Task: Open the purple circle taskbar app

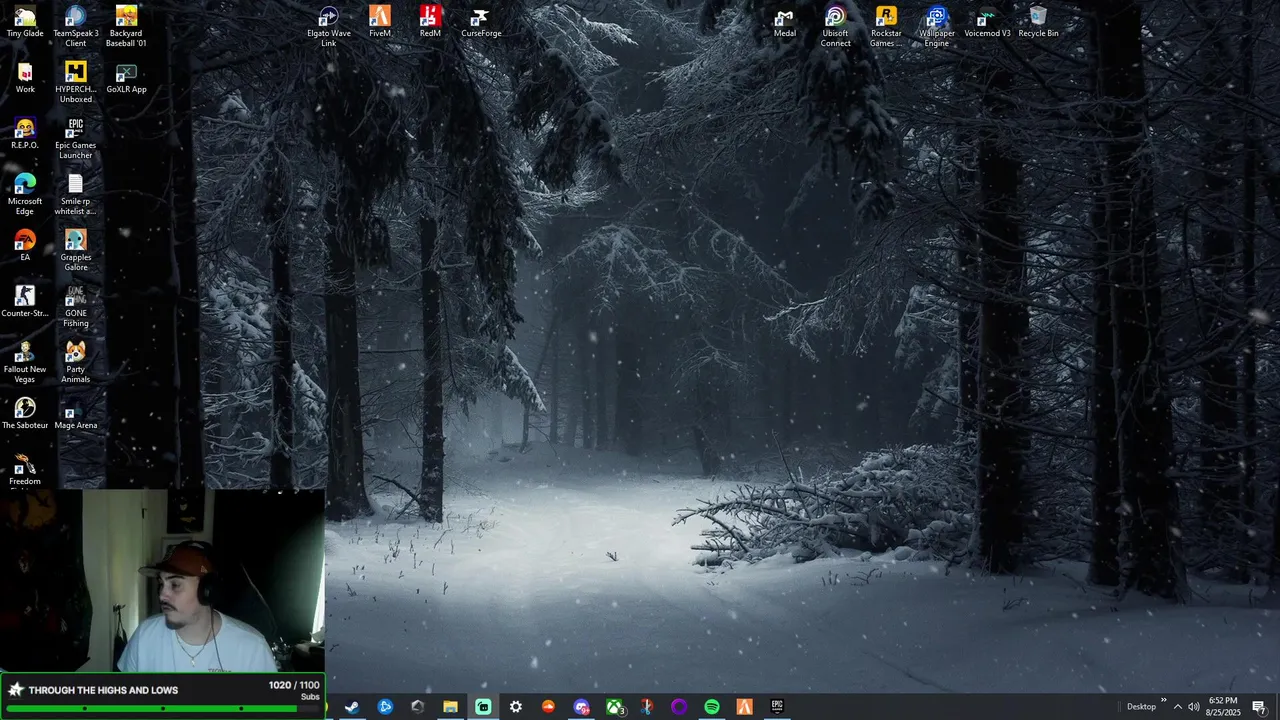Action: (x=679, y=707)
